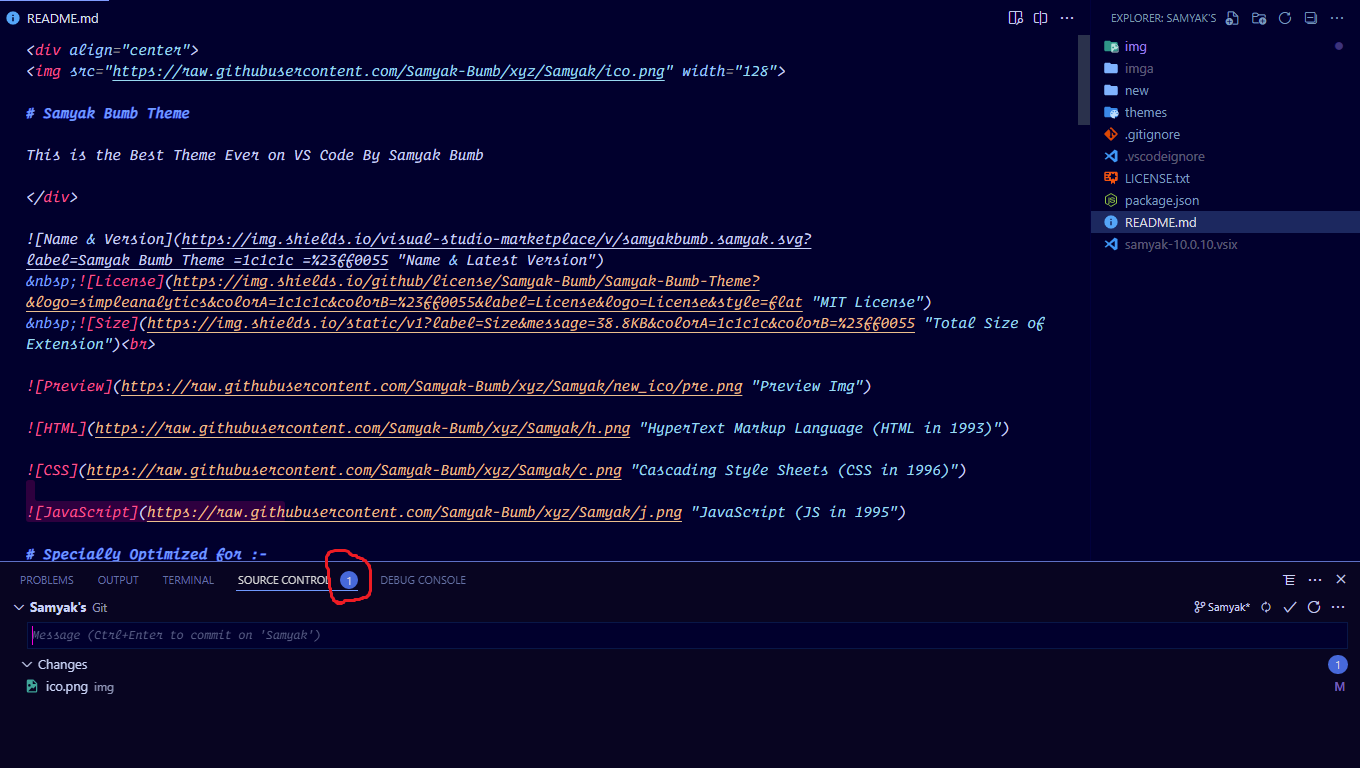
Task: Select the Debug Console tab
Action: tap(422, 580)
